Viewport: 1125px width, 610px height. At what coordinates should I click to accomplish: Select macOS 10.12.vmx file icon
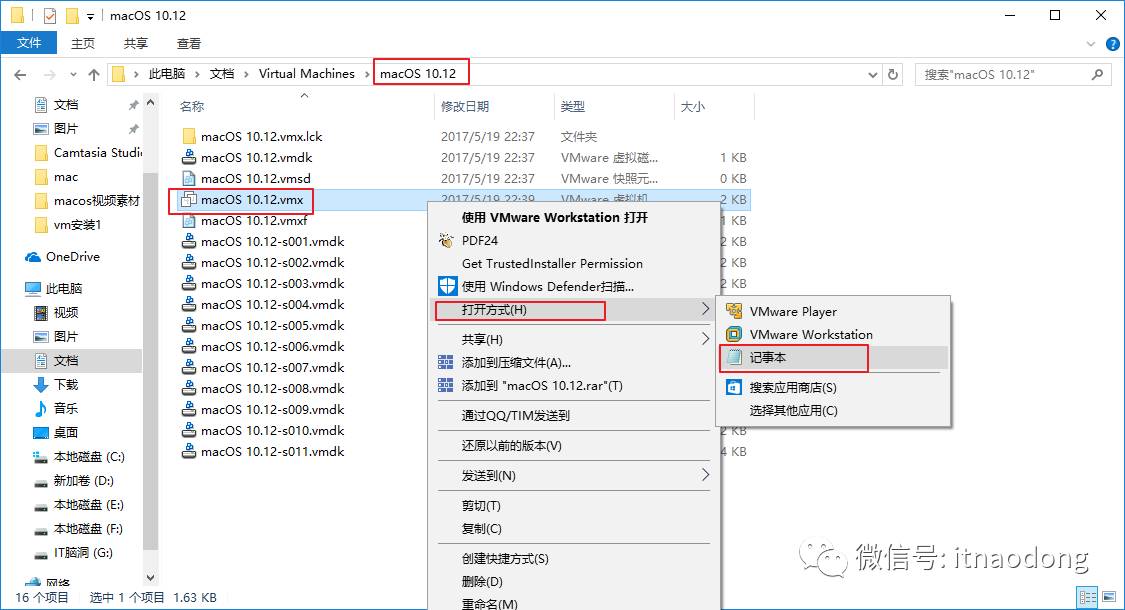189,200
